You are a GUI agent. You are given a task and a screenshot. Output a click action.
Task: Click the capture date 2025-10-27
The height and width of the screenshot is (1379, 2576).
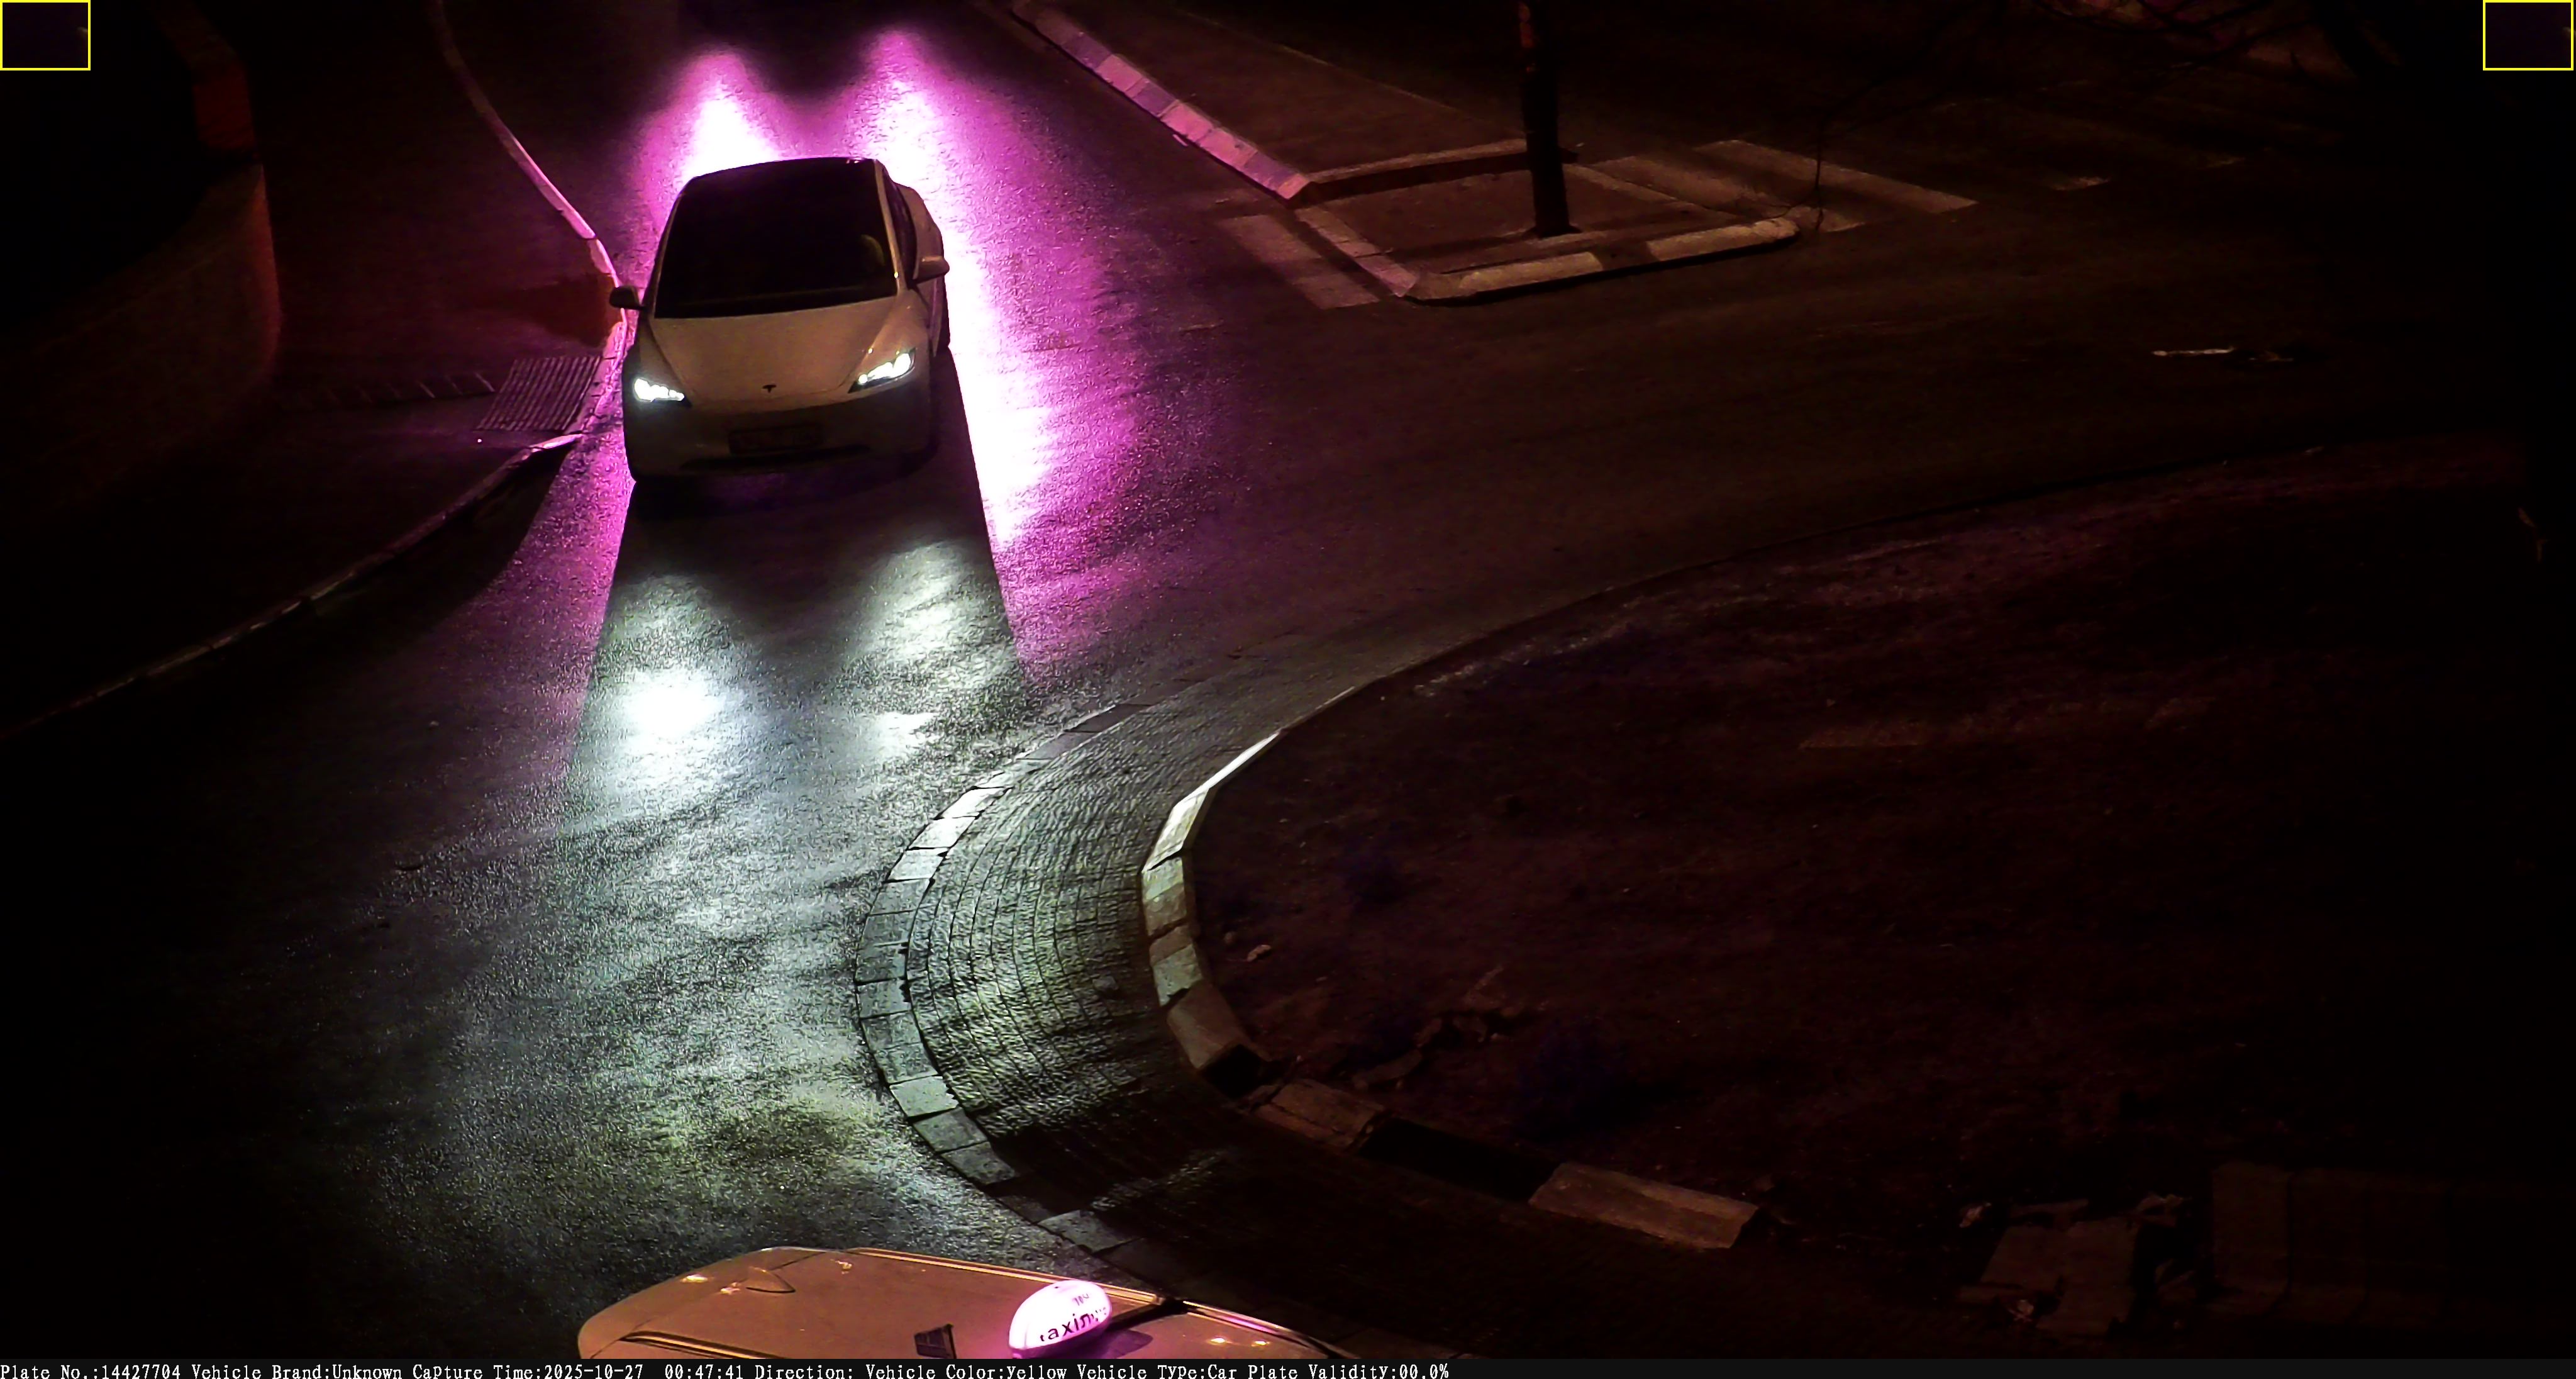pos(594,1371)
